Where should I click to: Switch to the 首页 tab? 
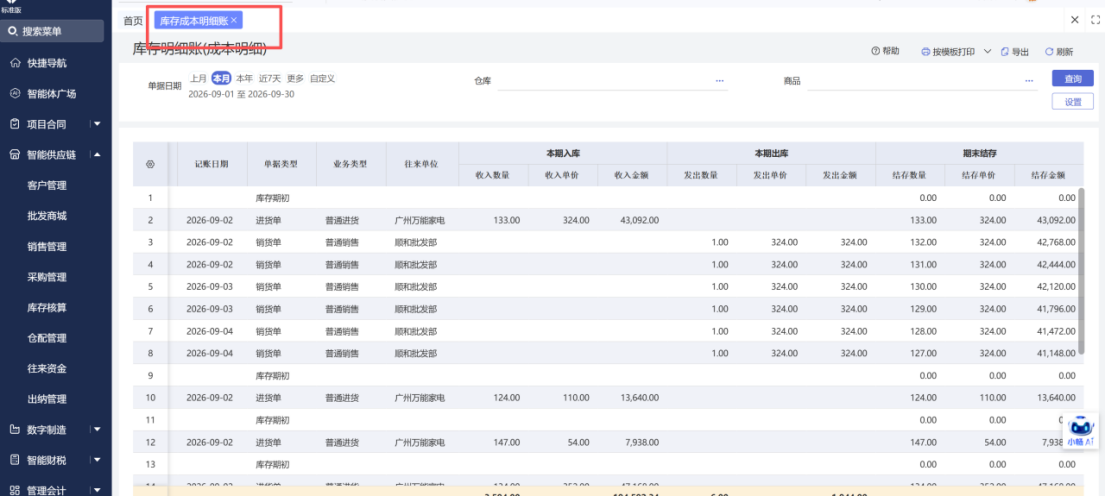tap(133, 20)
